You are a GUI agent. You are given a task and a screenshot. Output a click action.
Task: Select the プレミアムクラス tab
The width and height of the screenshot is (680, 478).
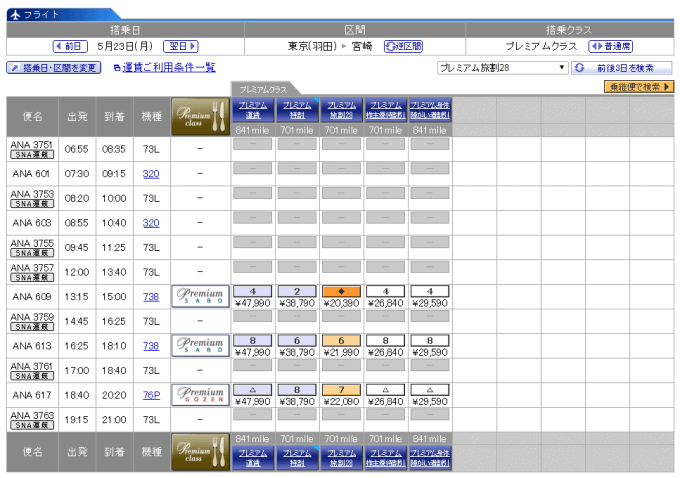point(263,89)
